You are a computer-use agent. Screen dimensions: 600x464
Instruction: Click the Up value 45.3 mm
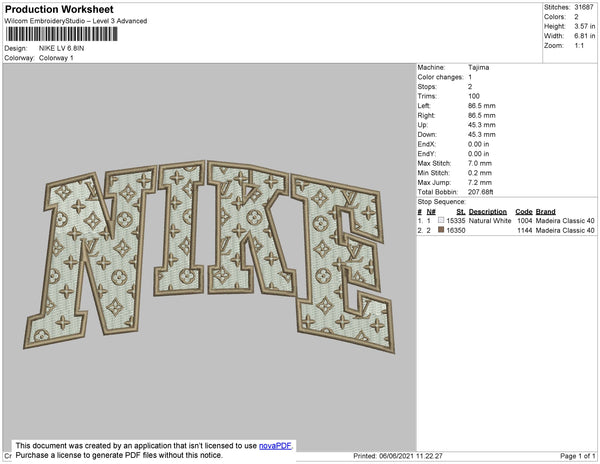click(482, 125)
